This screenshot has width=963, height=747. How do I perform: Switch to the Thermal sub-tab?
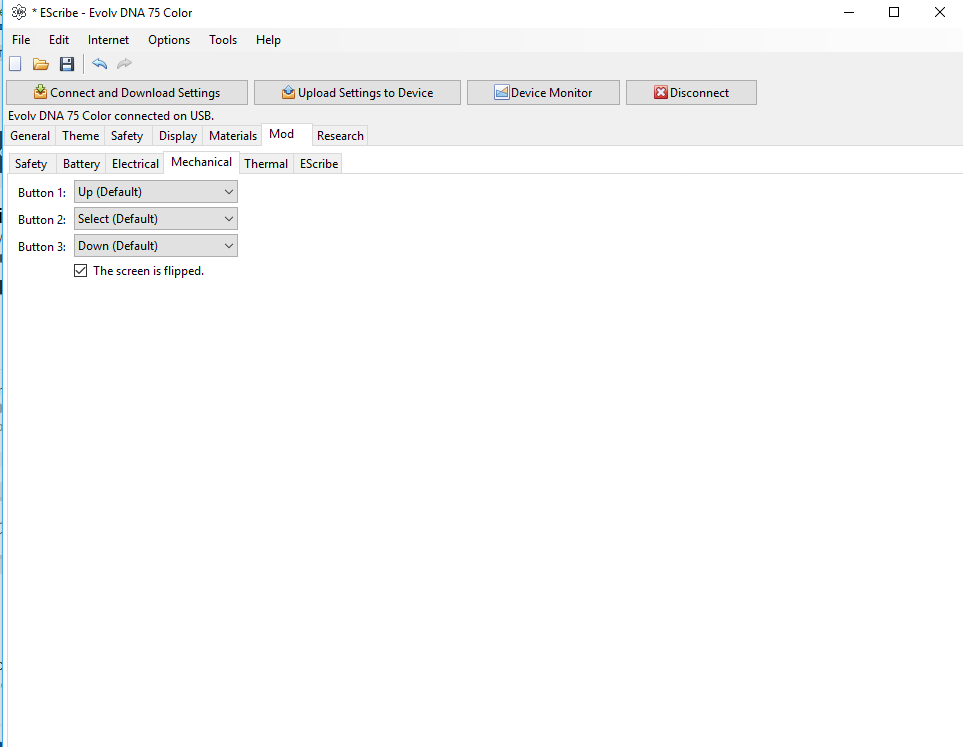click(x=266, y=163)
